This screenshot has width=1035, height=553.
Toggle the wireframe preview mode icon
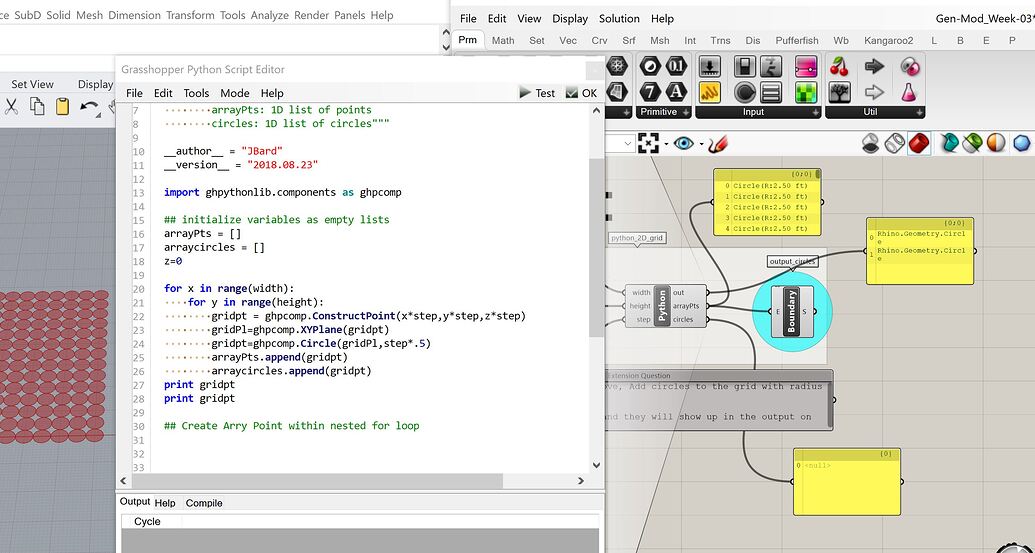tap(895, 143)
